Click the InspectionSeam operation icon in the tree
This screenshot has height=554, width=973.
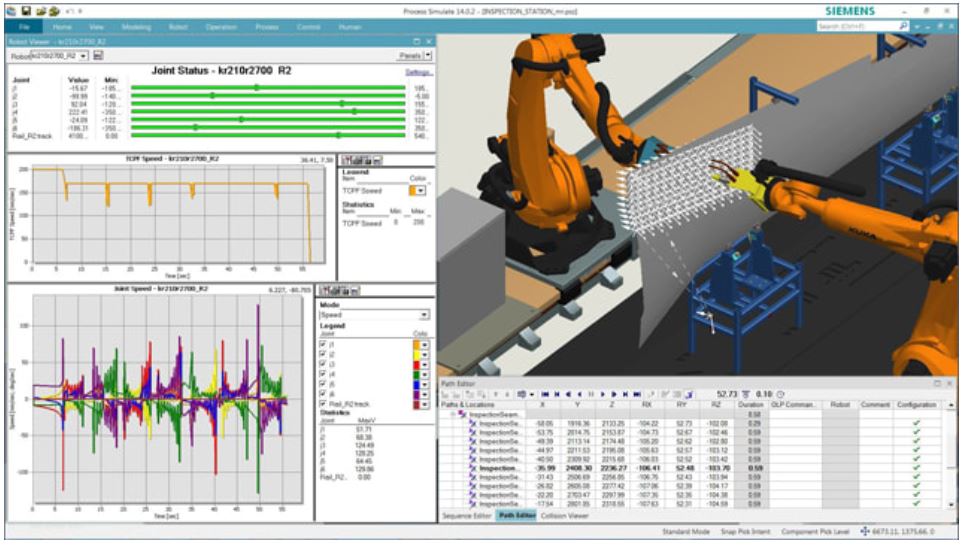point(462,414)
